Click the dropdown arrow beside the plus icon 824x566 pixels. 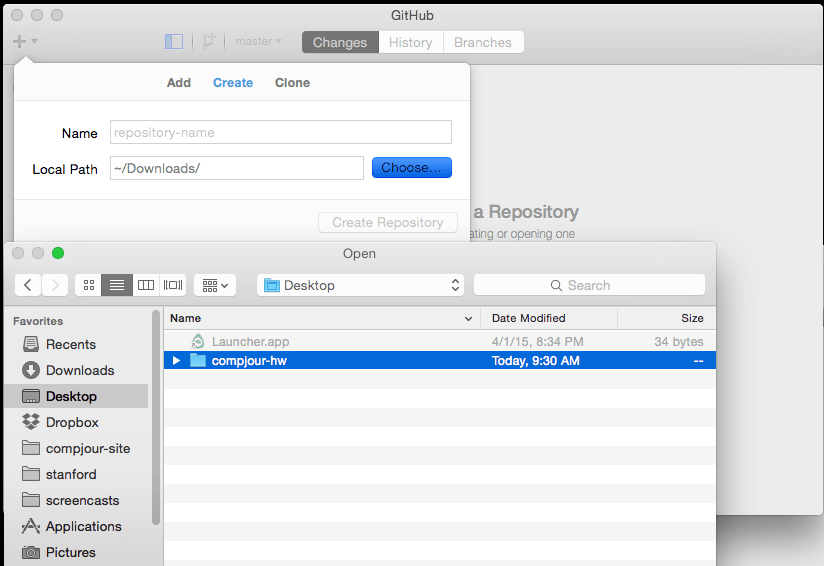coord(35,41)
